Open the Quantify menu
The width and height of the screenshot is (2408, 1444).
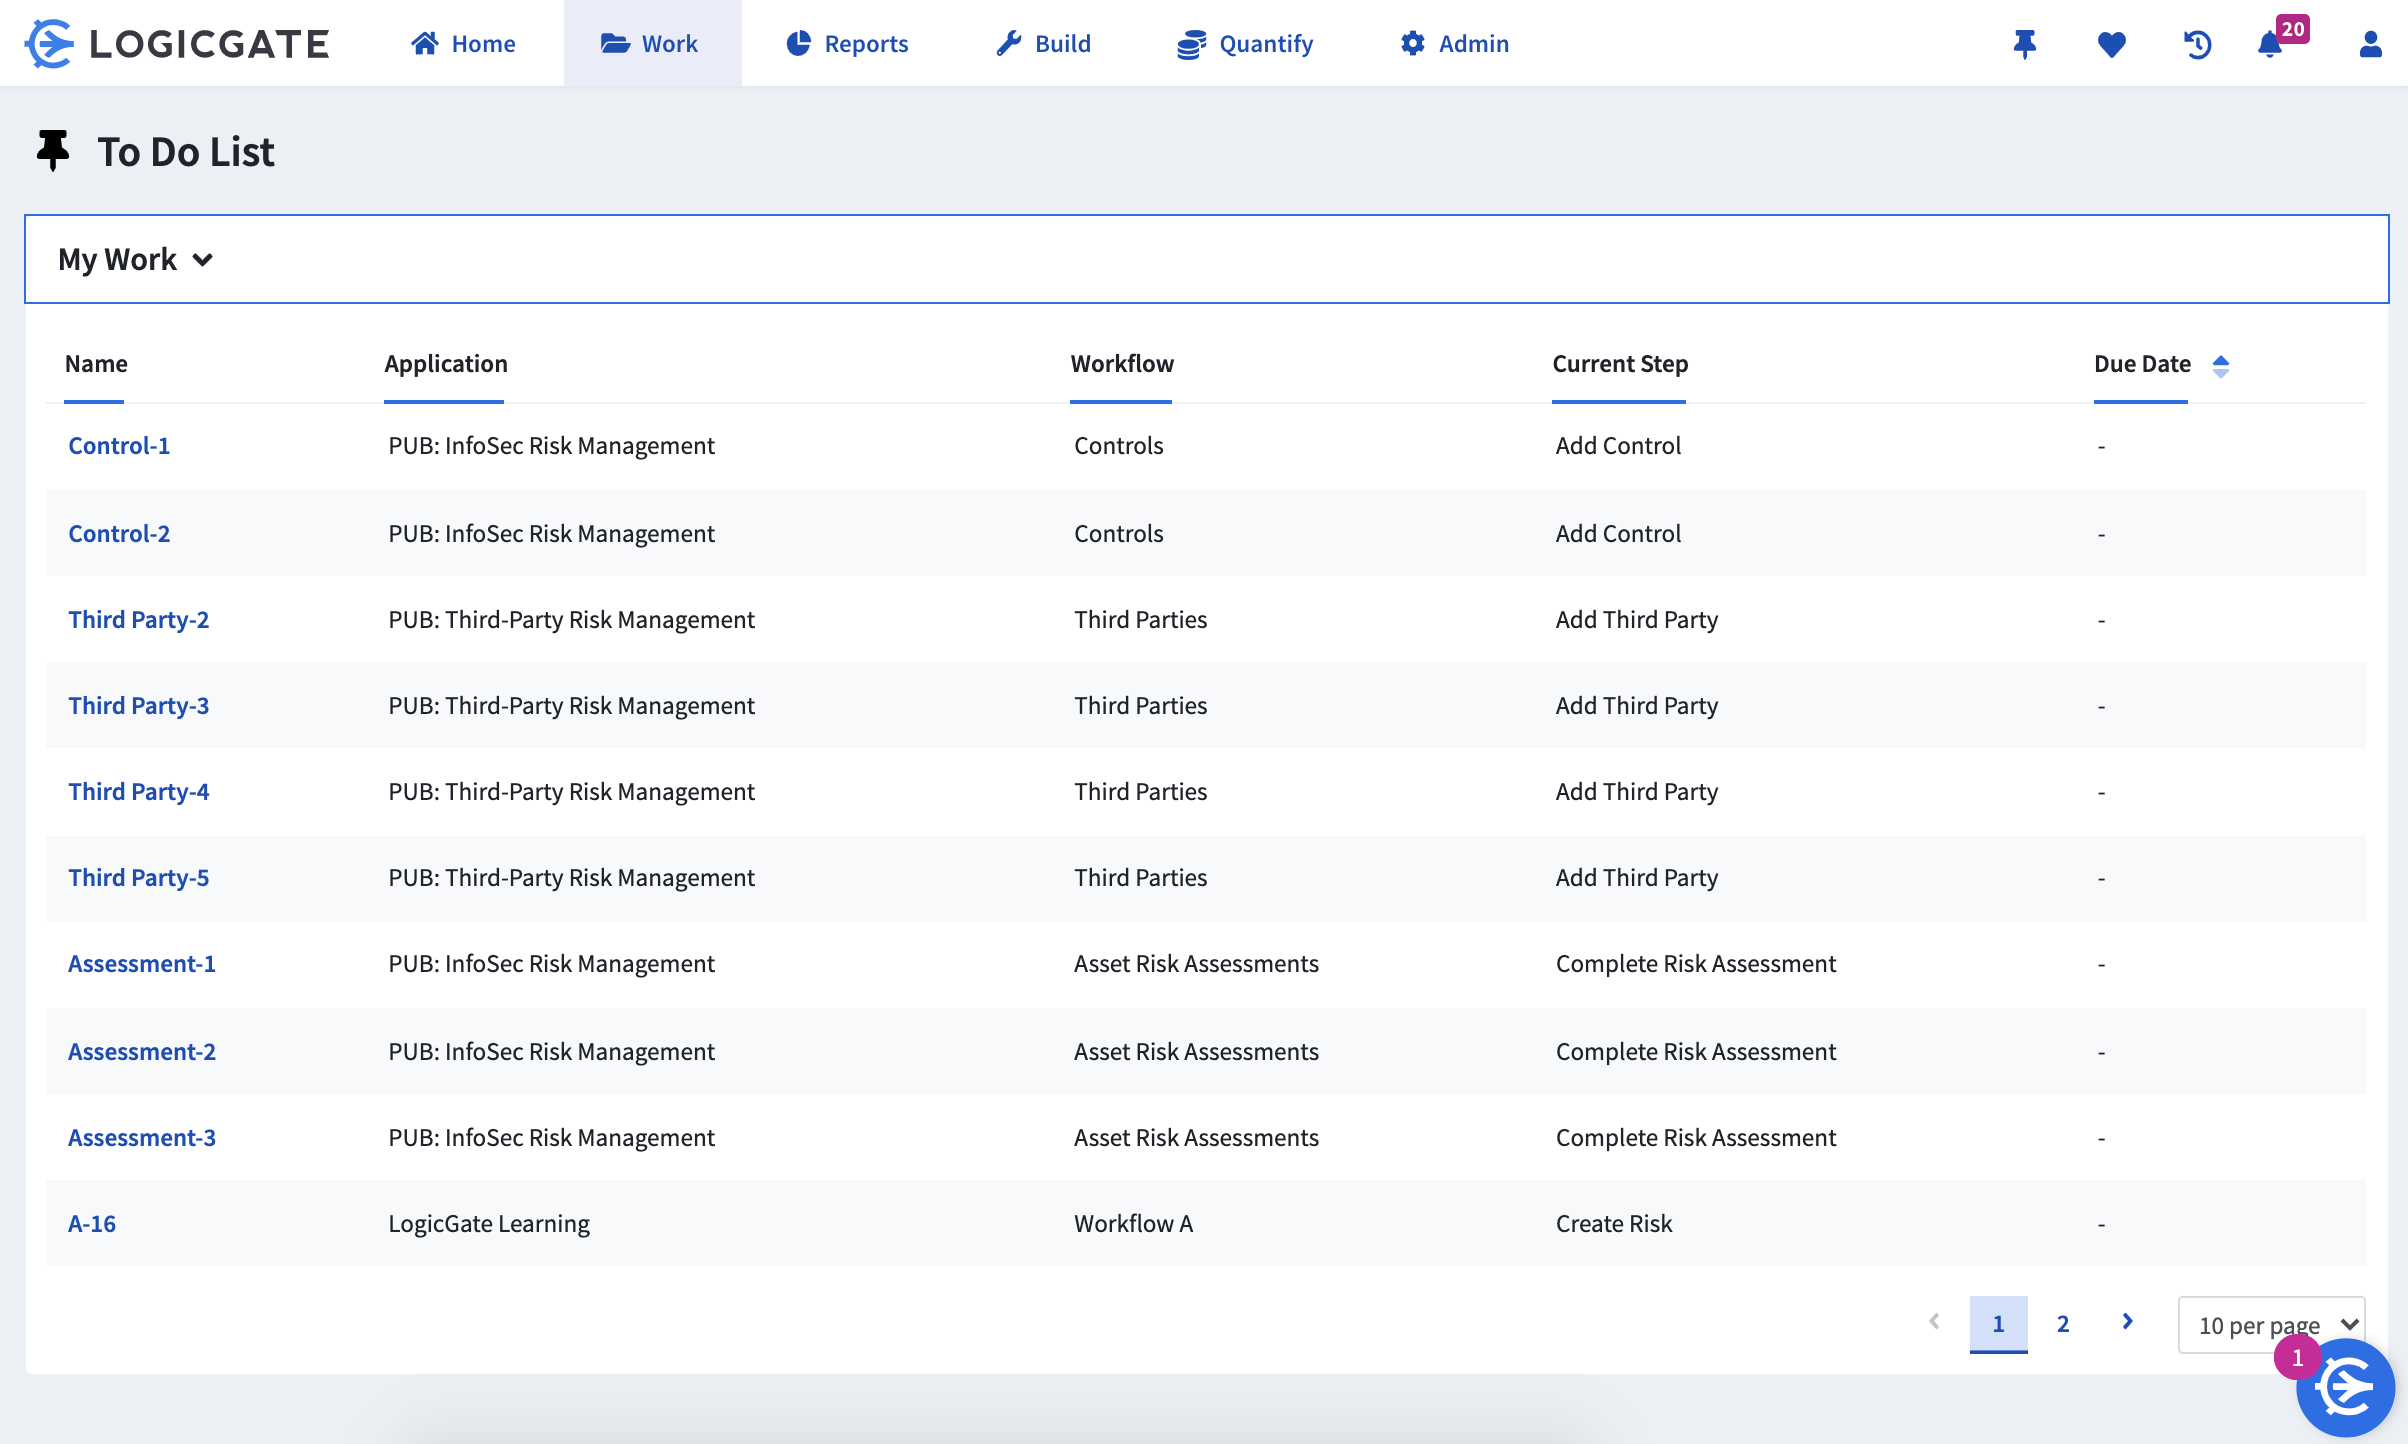click(x=1245, y=44)
